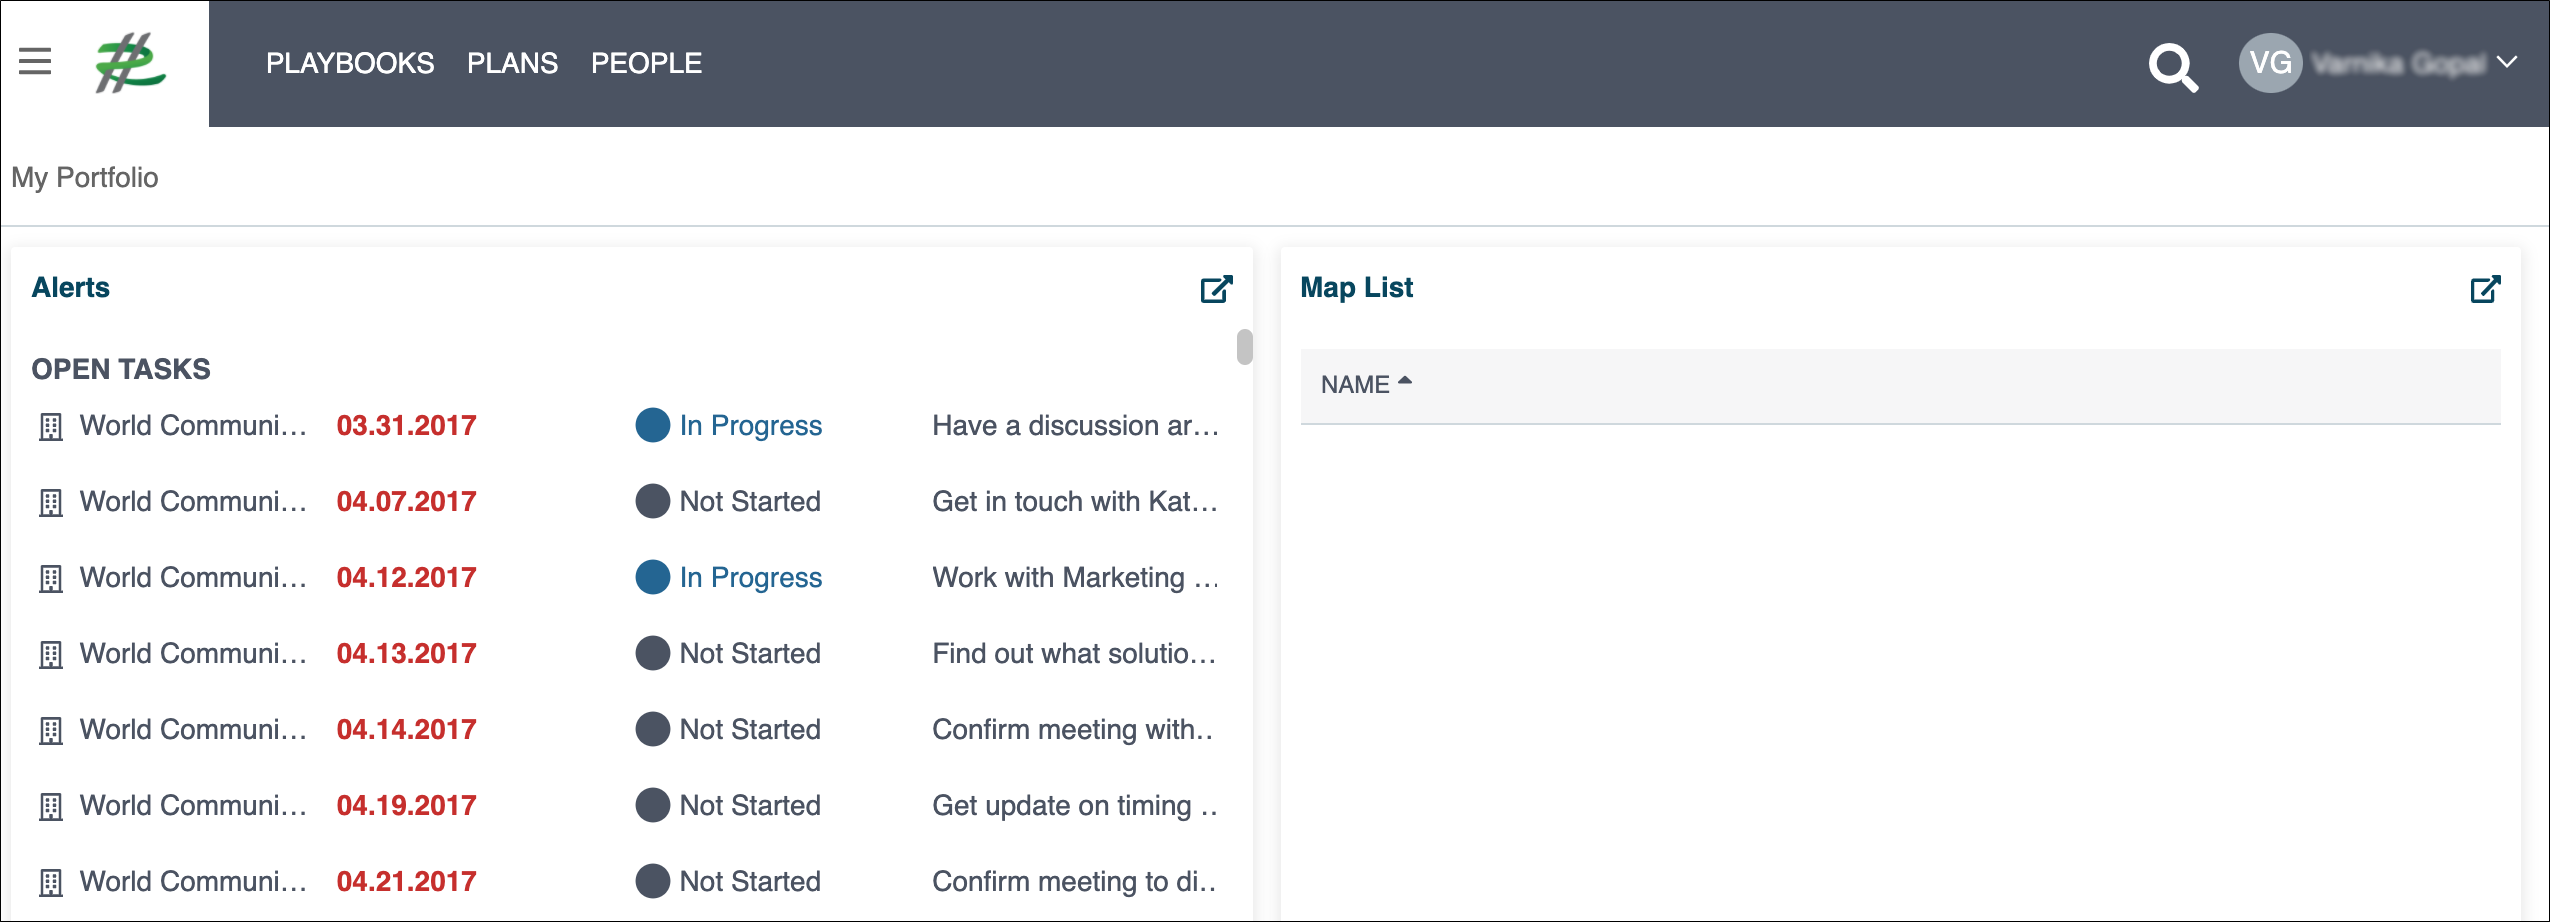Screen dimensions: 2550x922
Task: Click the Alerts panel scrollbar thumb
Action: click(x=1244, y=347)
